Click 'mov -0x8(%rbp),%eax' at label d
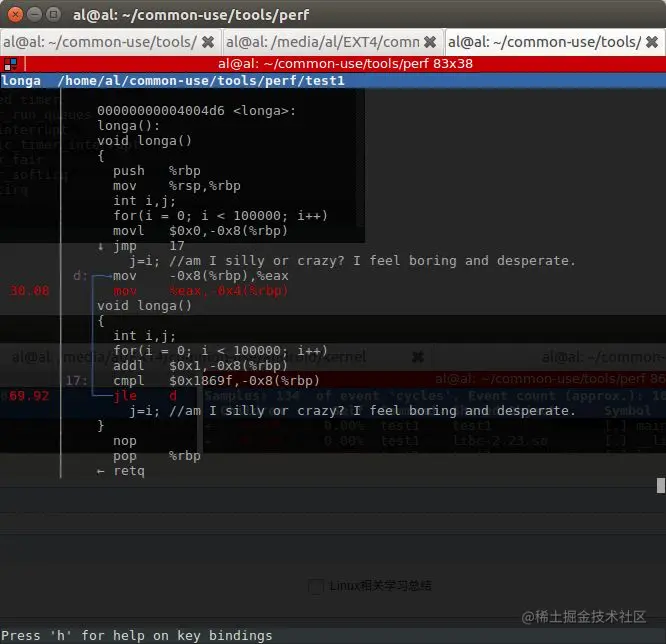 [x=200, y=276]
